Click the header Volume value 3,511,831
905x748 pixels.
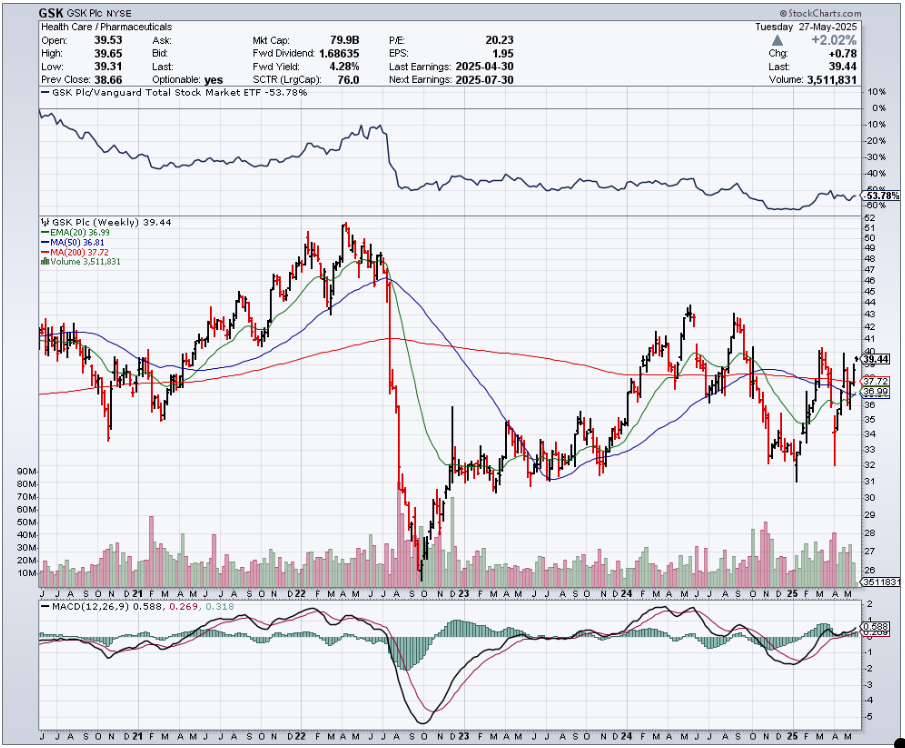[x=832, y=80]
